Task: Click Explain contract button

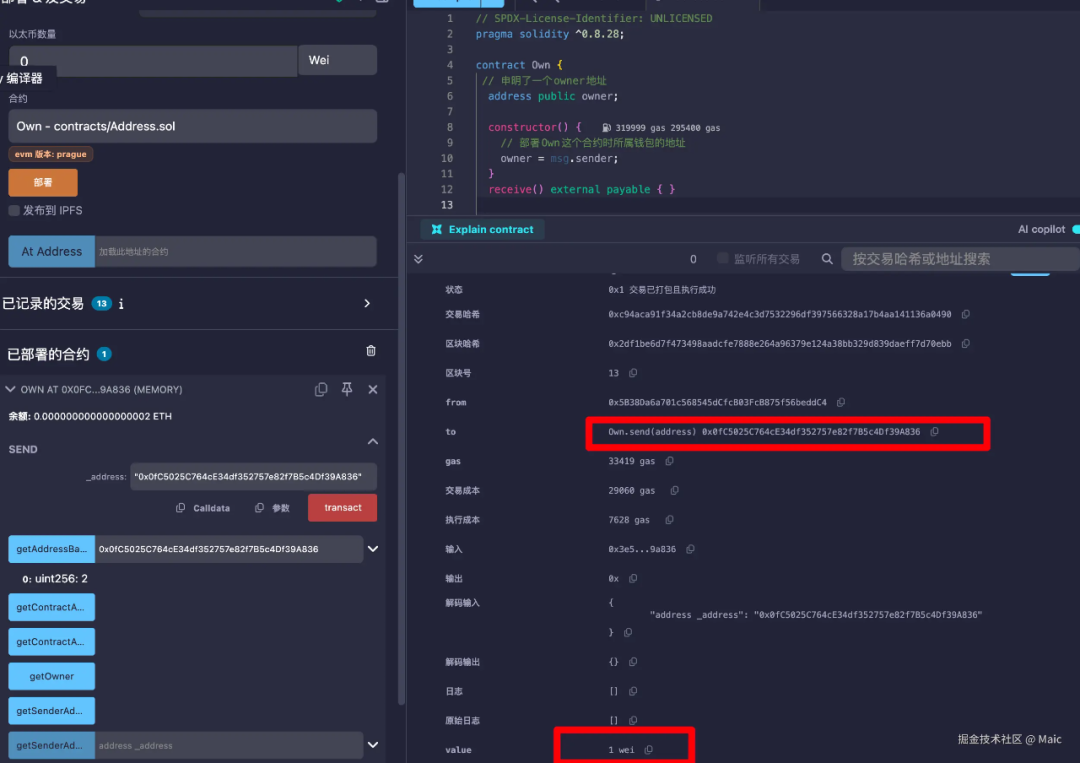Action: click(483, 229)
